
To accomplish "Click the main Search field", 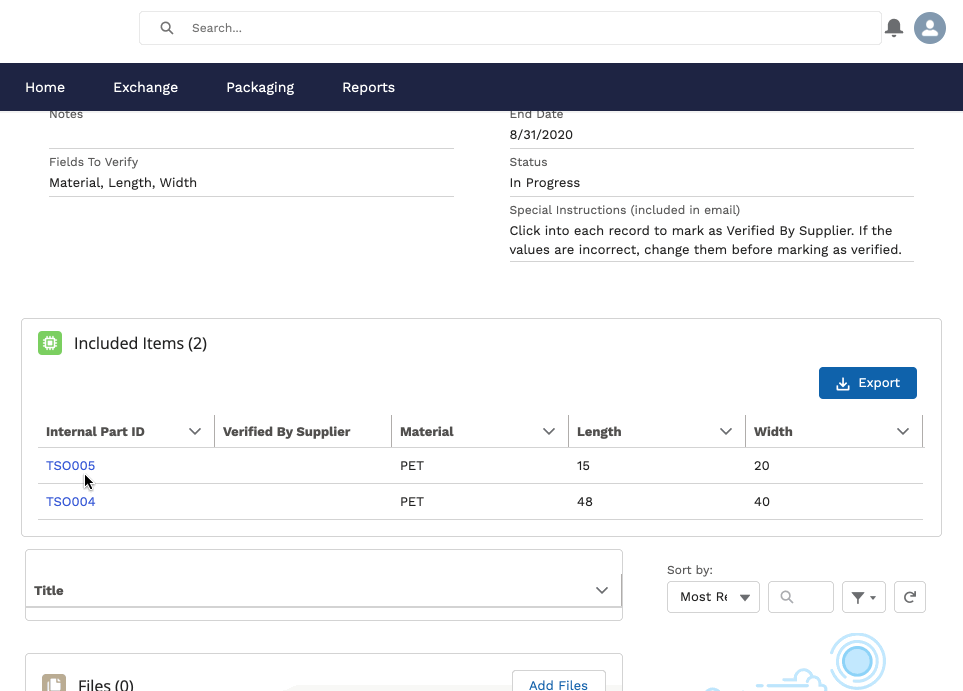I will [510, 28].
